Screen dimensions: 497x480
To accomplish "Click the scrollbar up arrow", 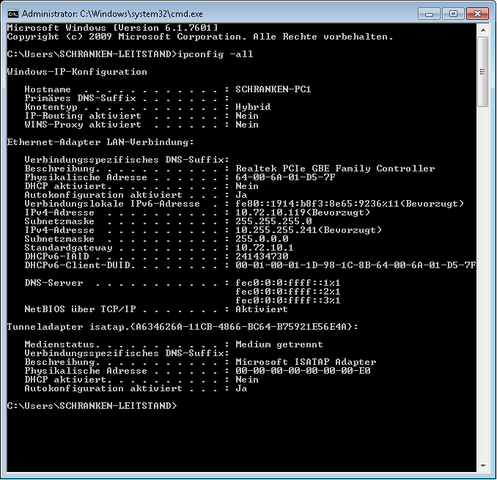I will pos(483,30).
